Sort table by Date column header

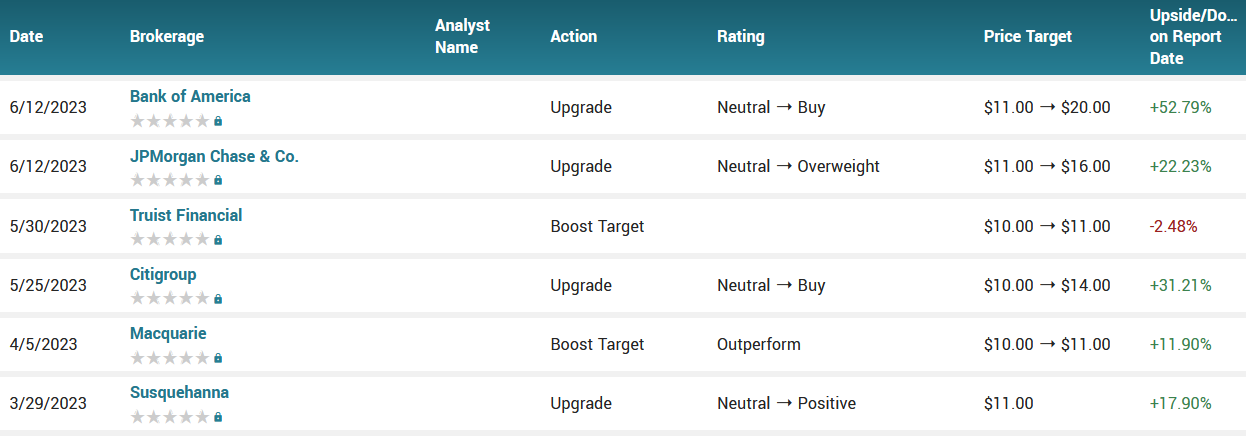click(27, 36)
